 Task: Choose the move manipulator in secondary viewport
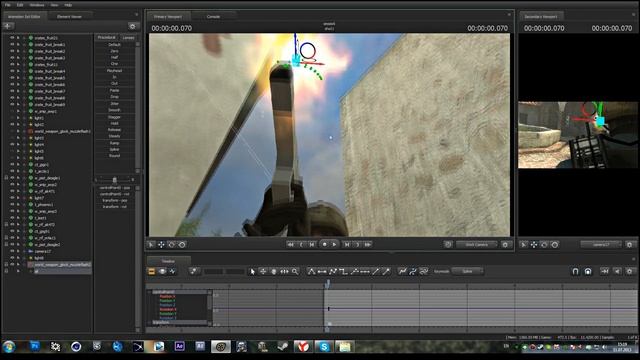click(534, 244)
